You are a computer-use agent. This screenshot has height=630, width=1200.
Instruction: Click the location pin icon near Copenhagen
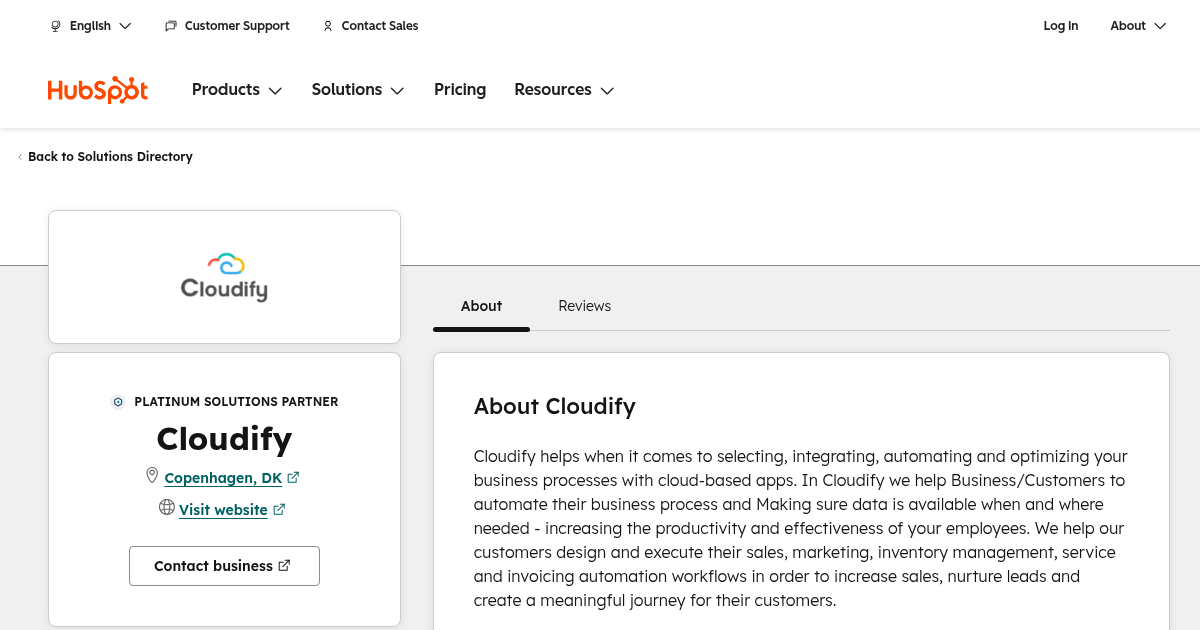(x=152, y=476)
